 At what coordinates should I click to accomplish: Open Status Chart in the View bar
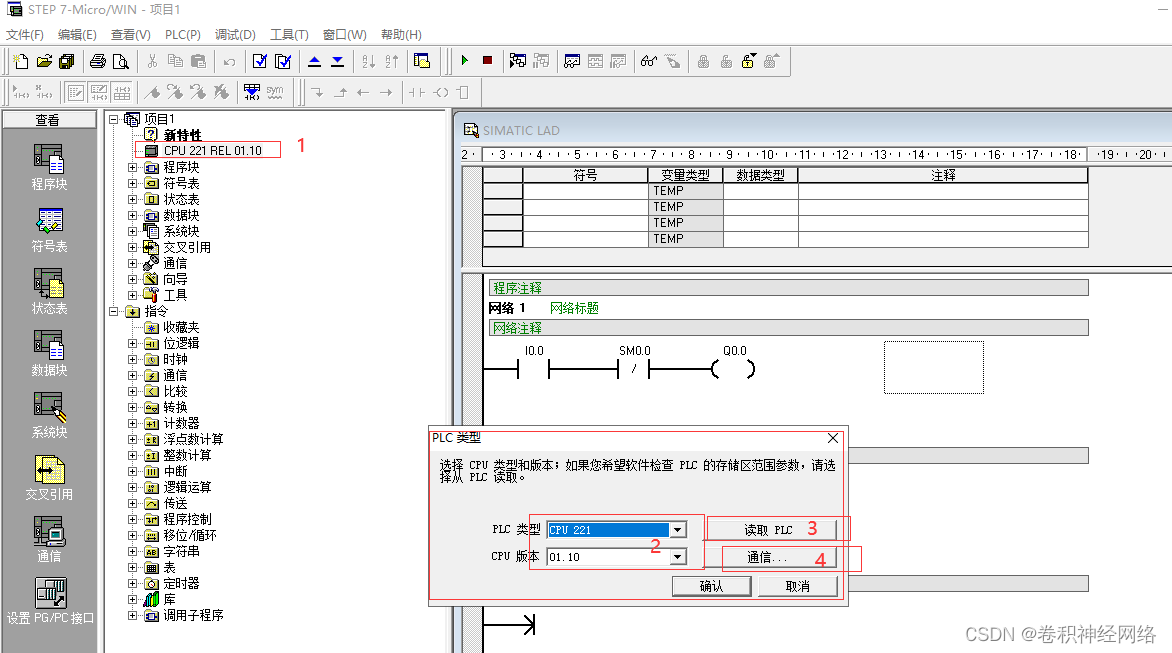pyautogui.click(x=49, y=292)
